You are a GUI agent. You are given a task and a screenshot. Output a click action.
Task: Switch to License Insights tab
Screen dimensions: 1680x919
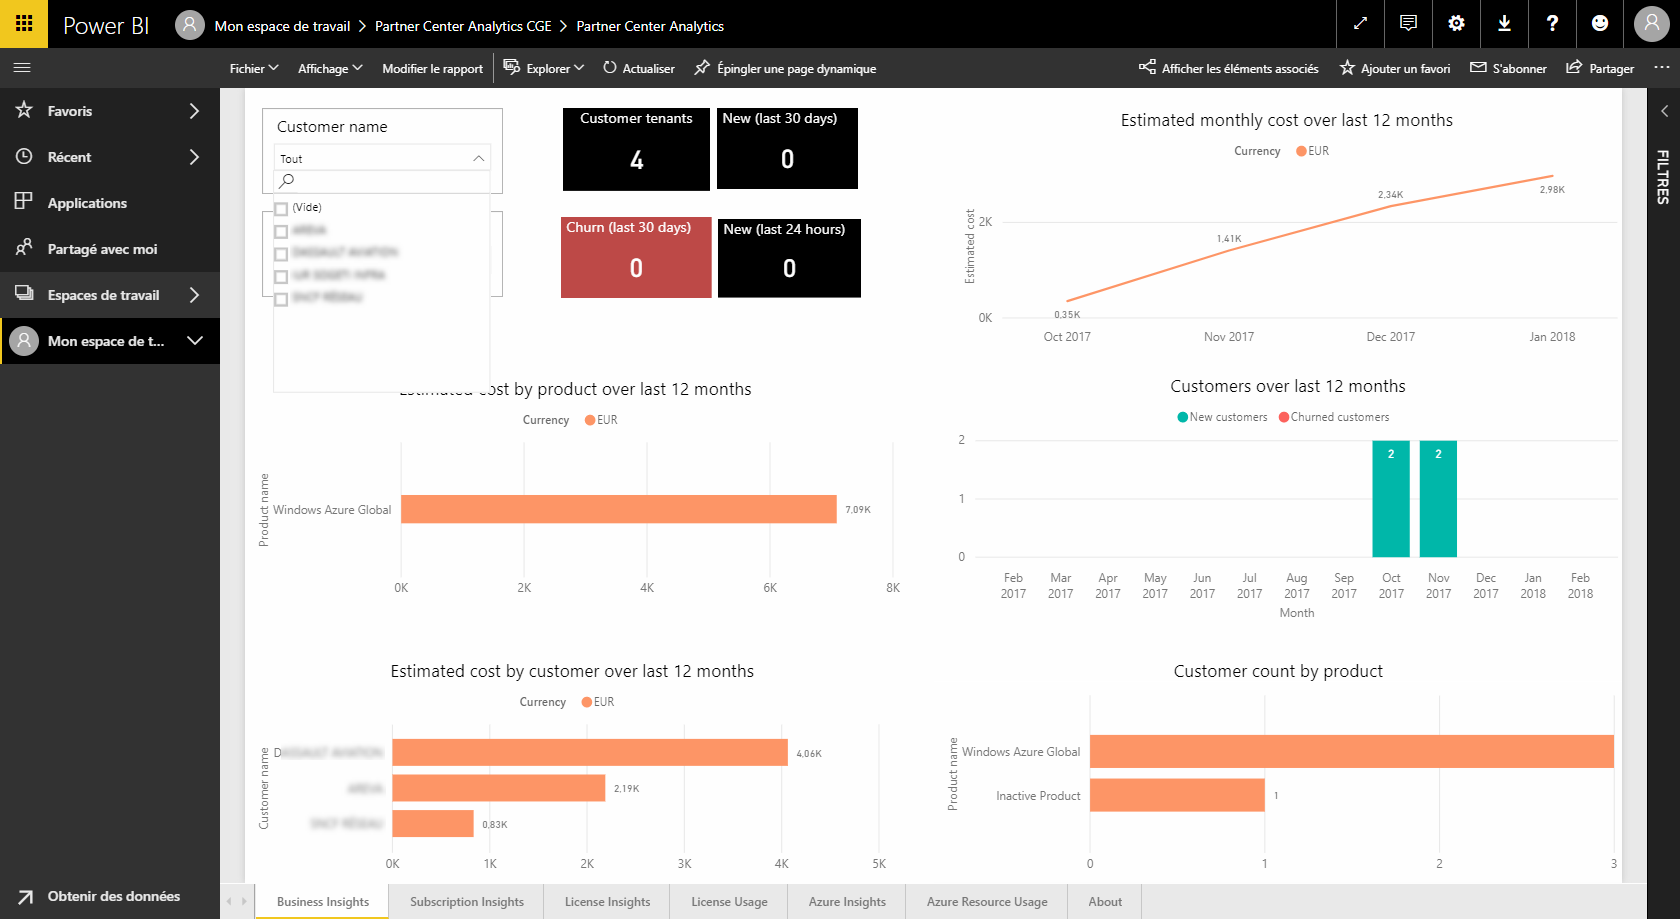coord(607,901)
